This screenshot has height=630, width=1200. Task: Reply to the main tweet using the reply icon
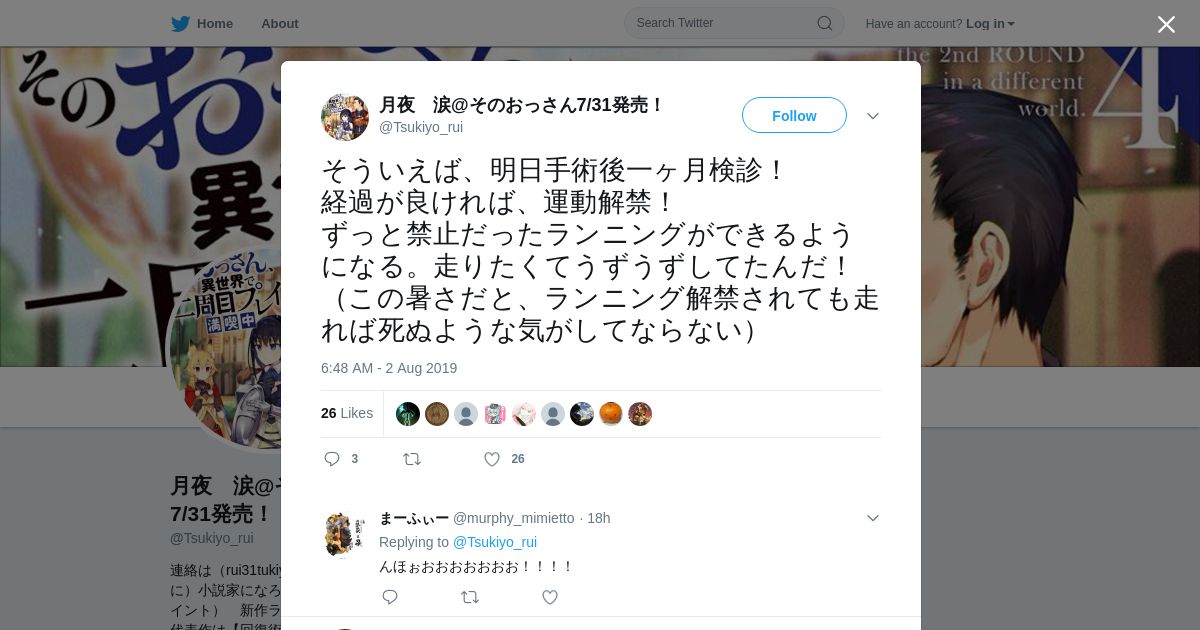(x=332, y=459)
